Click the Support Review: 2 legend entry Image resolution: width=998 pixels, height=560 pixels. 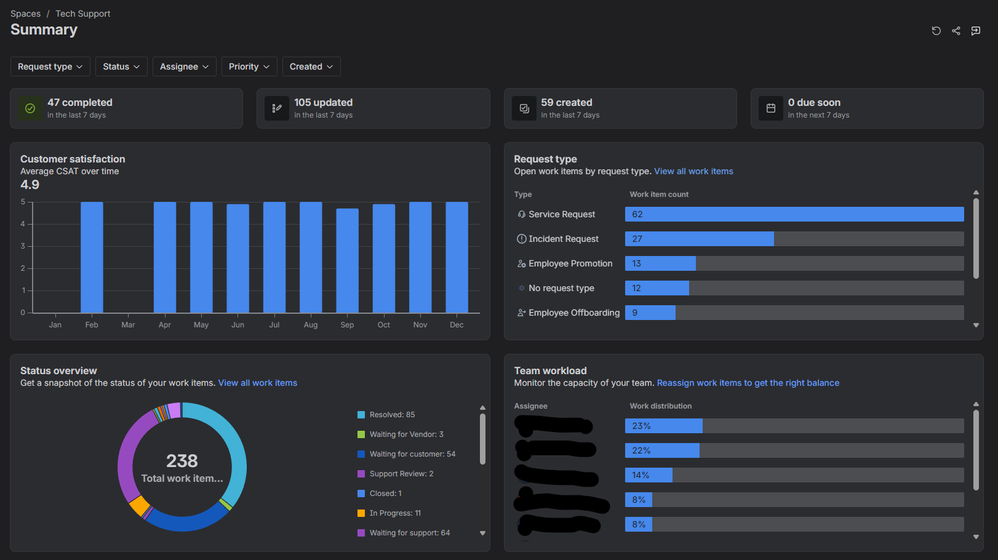coord(395,474)
